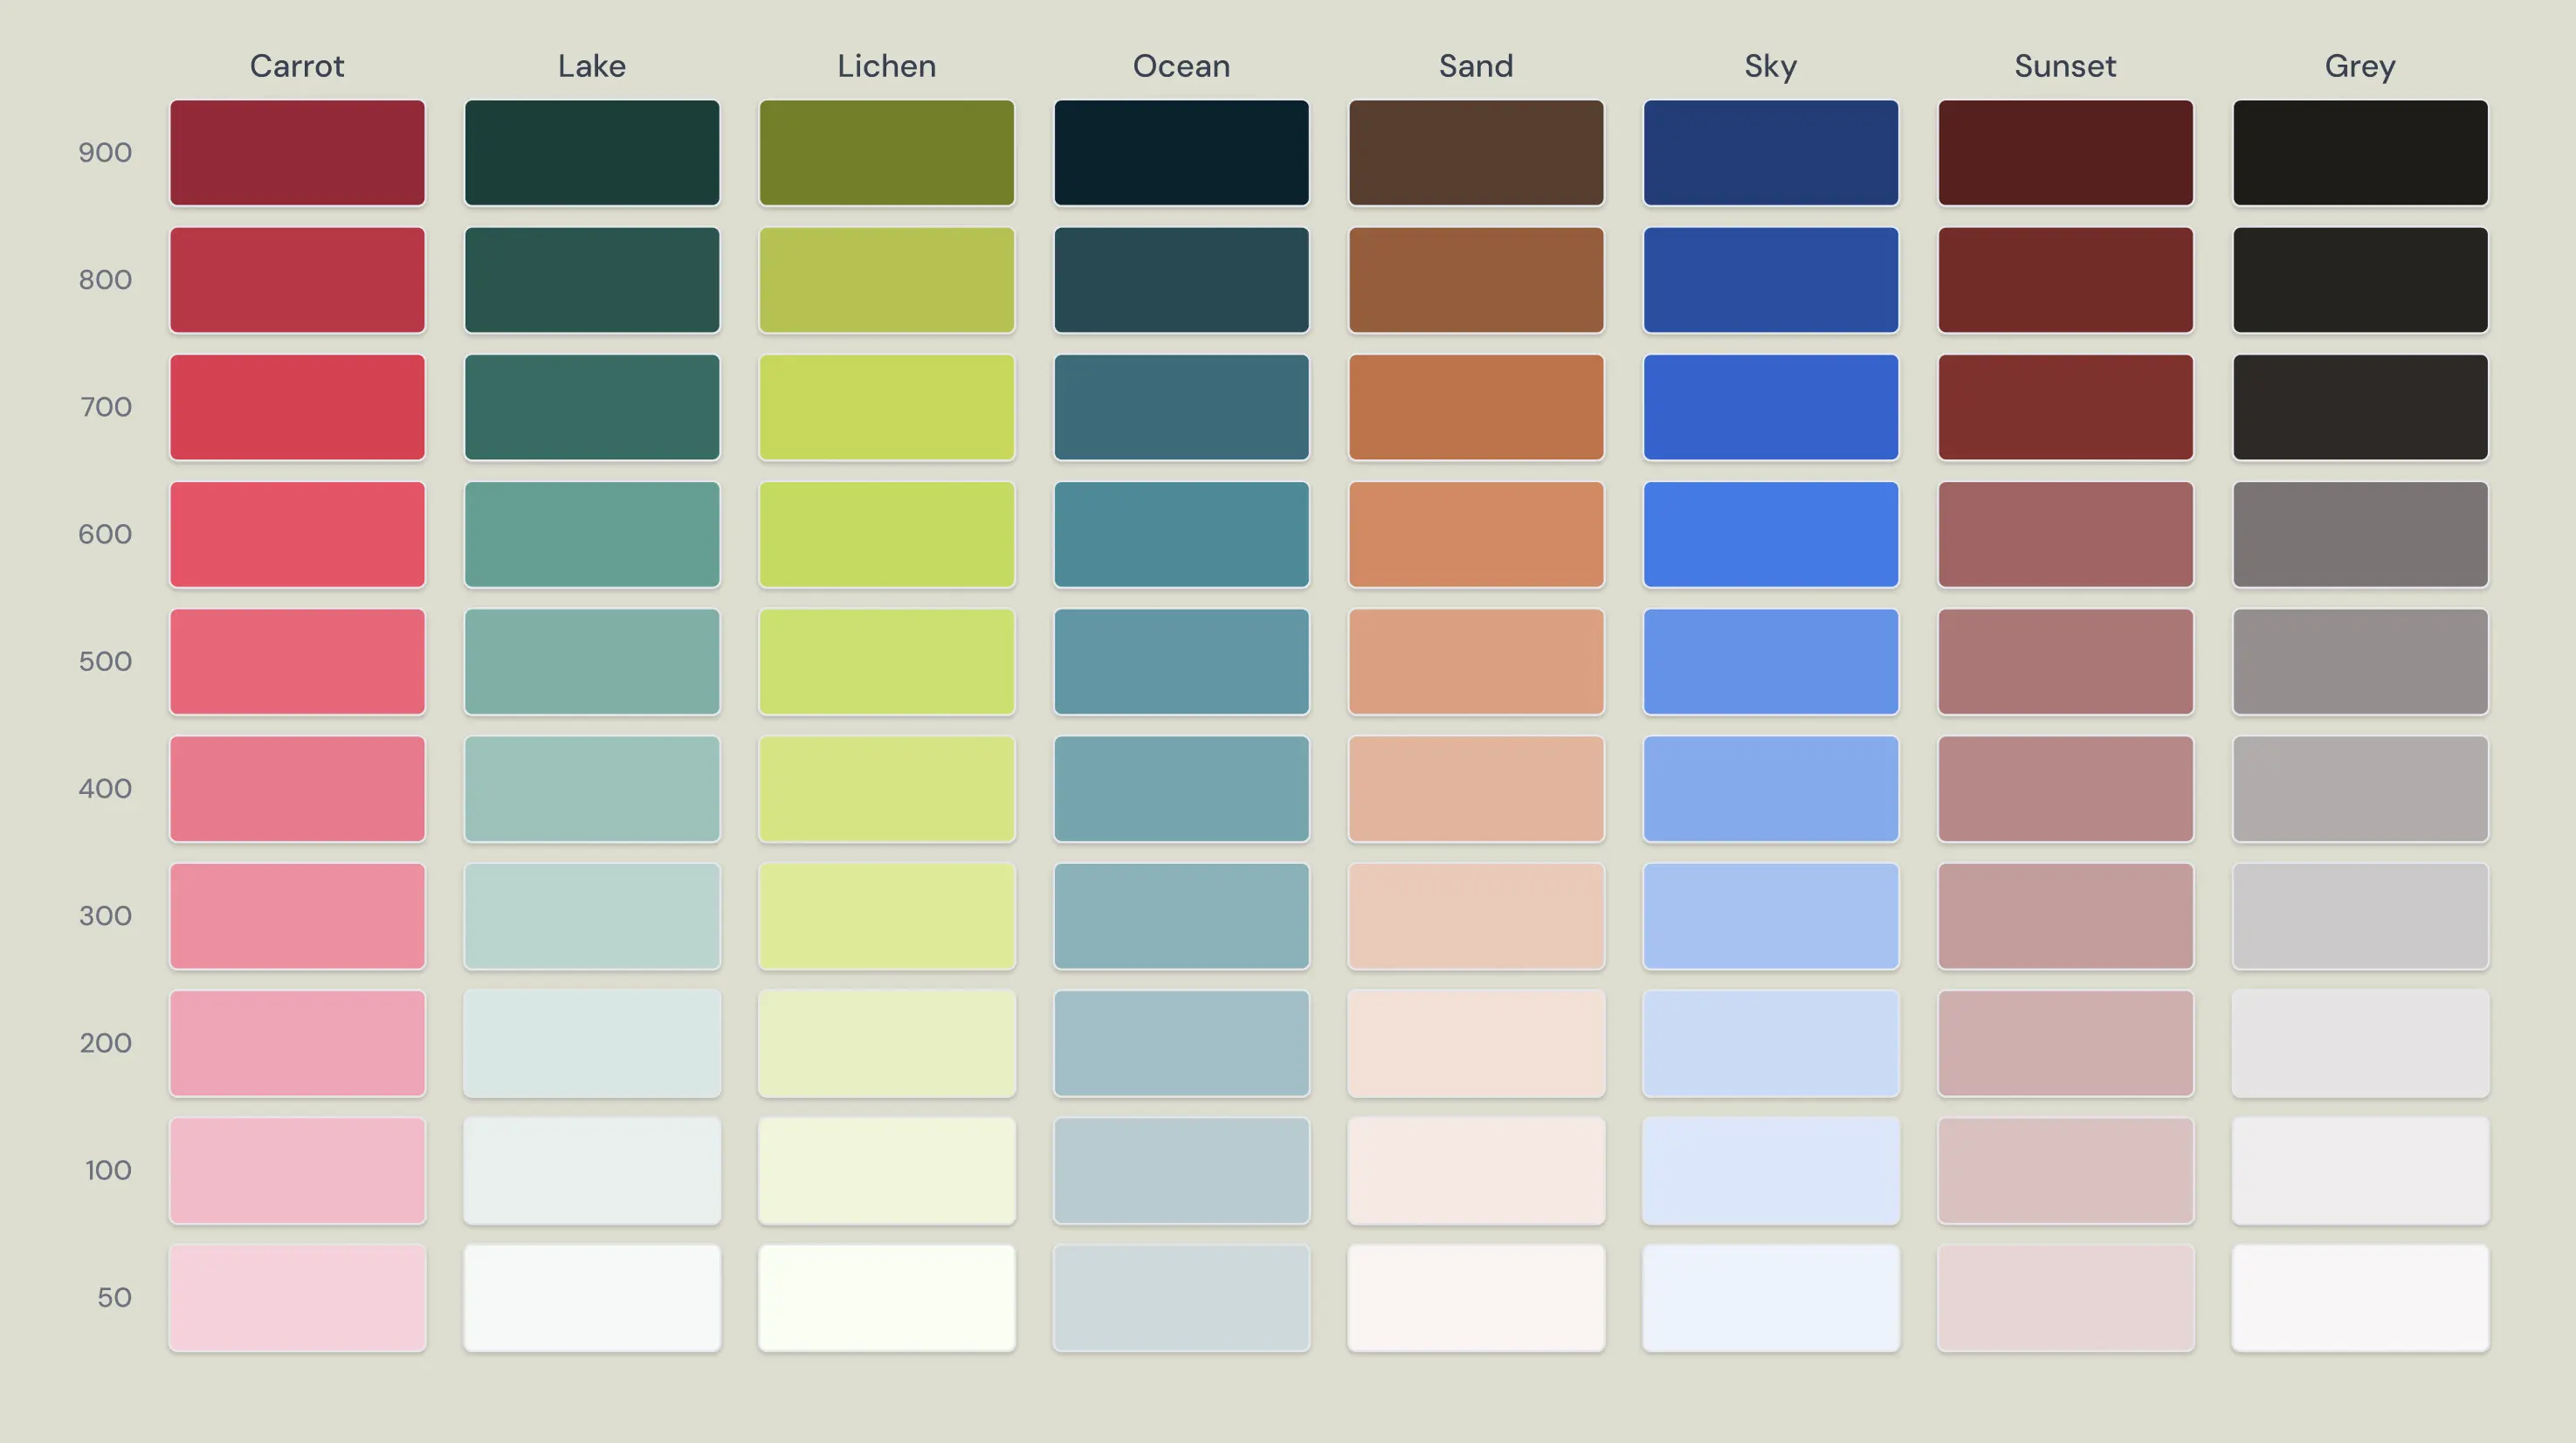Select the Sunset 100 pale swatch
This screenshot has height=1443, width=2576.
[2065, 1170]
